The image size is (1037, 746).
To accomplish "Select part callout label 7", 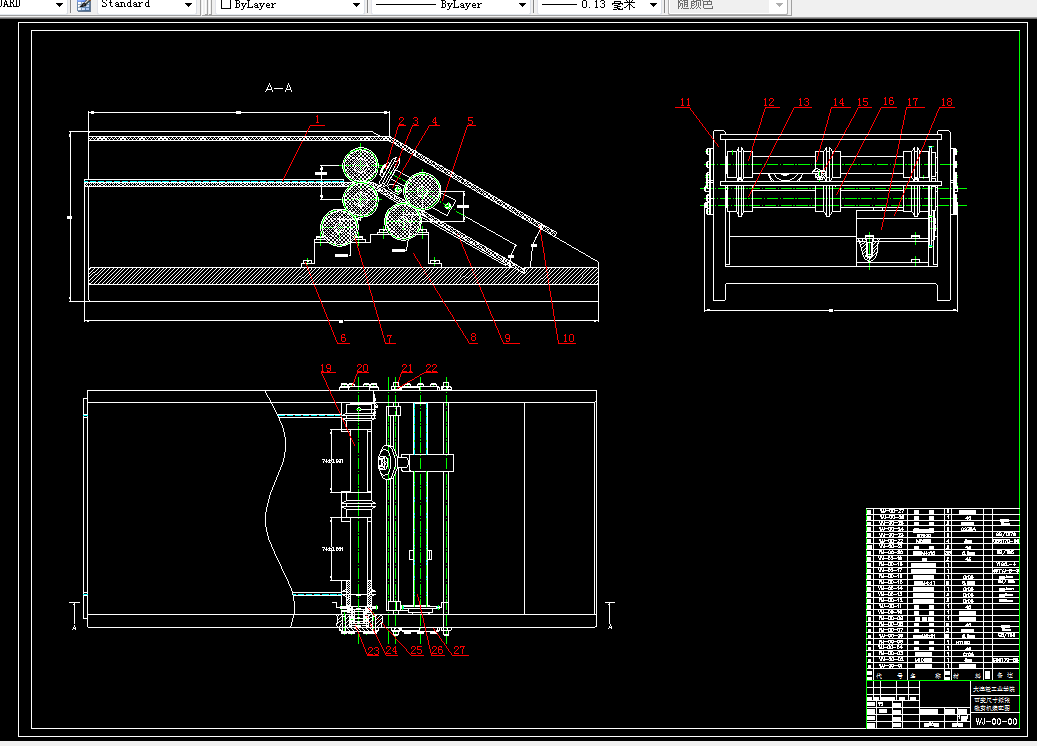I will click(389, 339).
